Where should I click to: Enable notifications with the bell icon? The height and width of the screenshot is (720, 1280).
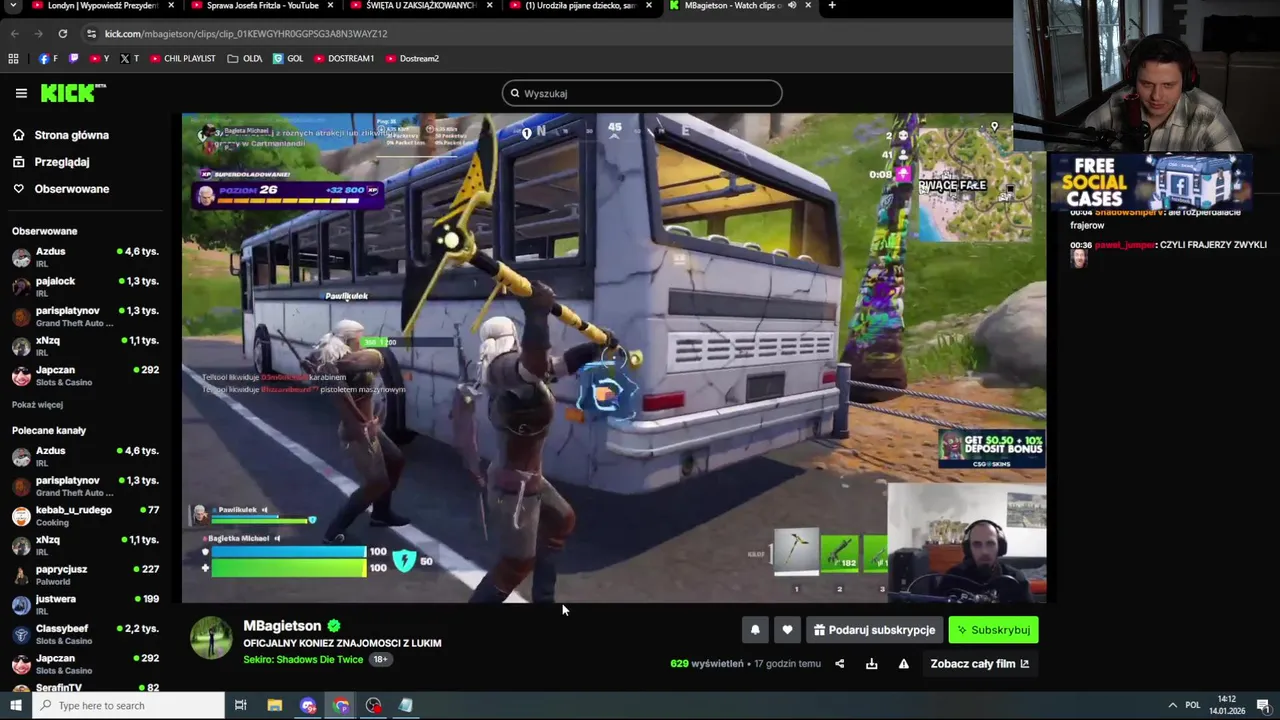tap(755, 630)
